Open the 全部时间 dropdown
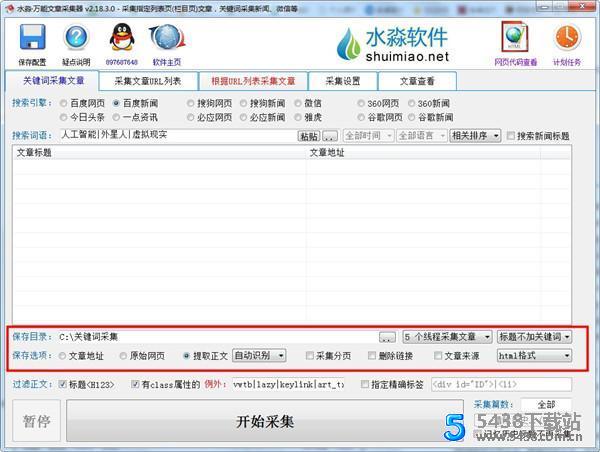The image size is (600, 452). pyautogui.click(x=368, y=135)
